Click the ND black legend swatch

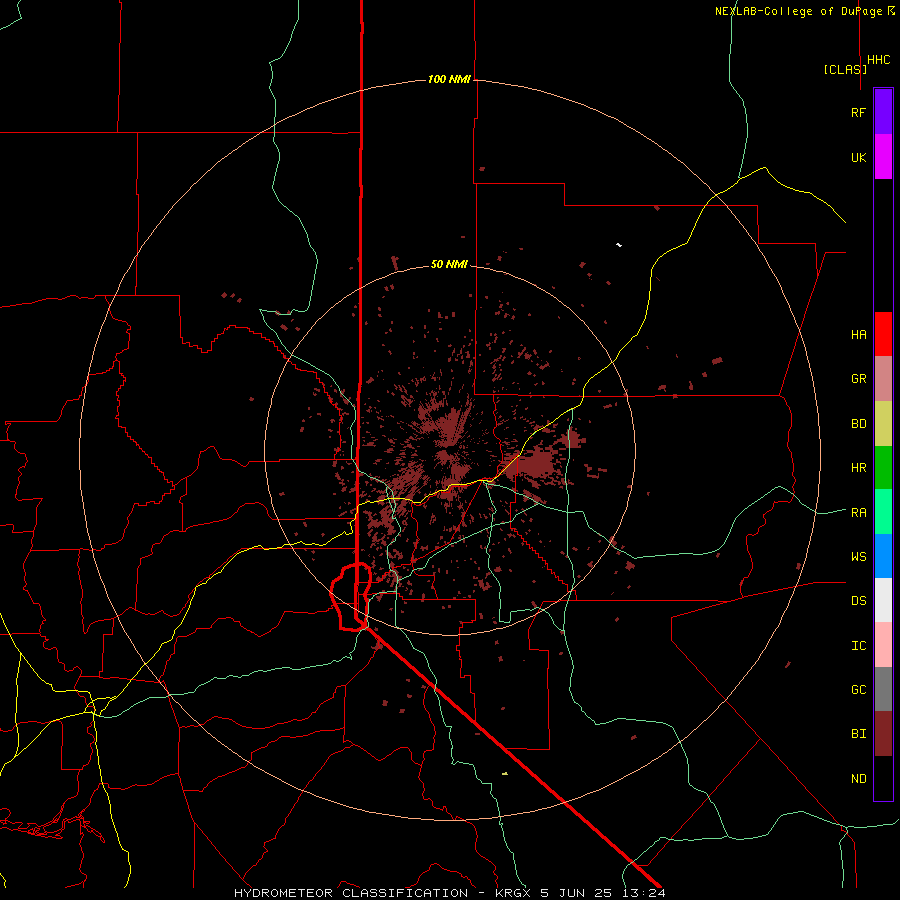(883, 778)
